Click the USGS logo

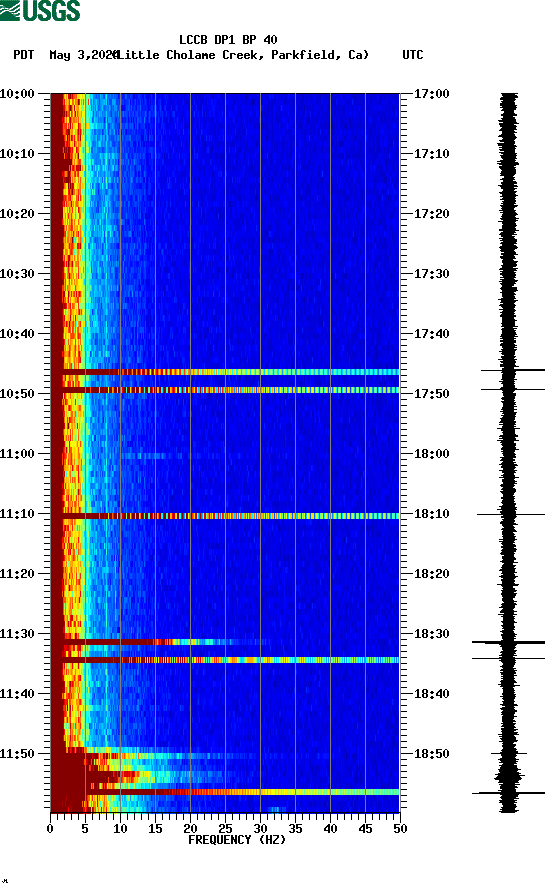pyautogui.click(x=40, y=10)
